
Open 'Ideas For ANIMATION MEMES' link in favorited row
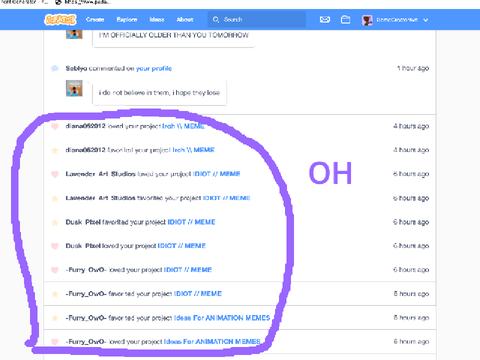[222, 318]
